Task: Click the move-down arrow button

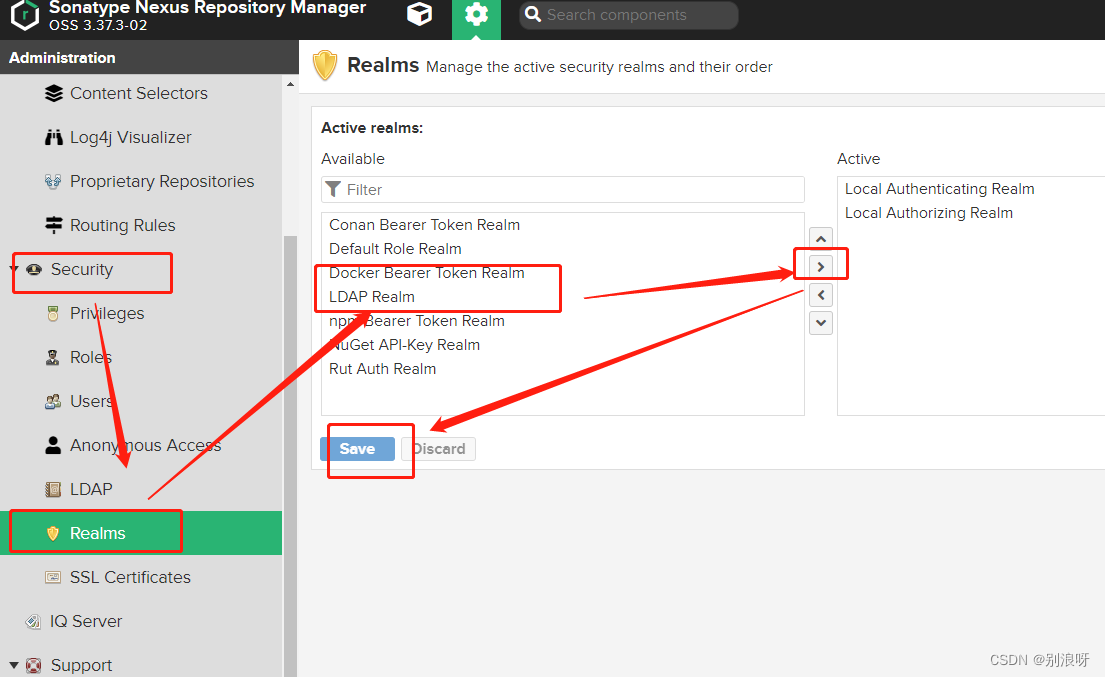Action: [x=821, y=323]
